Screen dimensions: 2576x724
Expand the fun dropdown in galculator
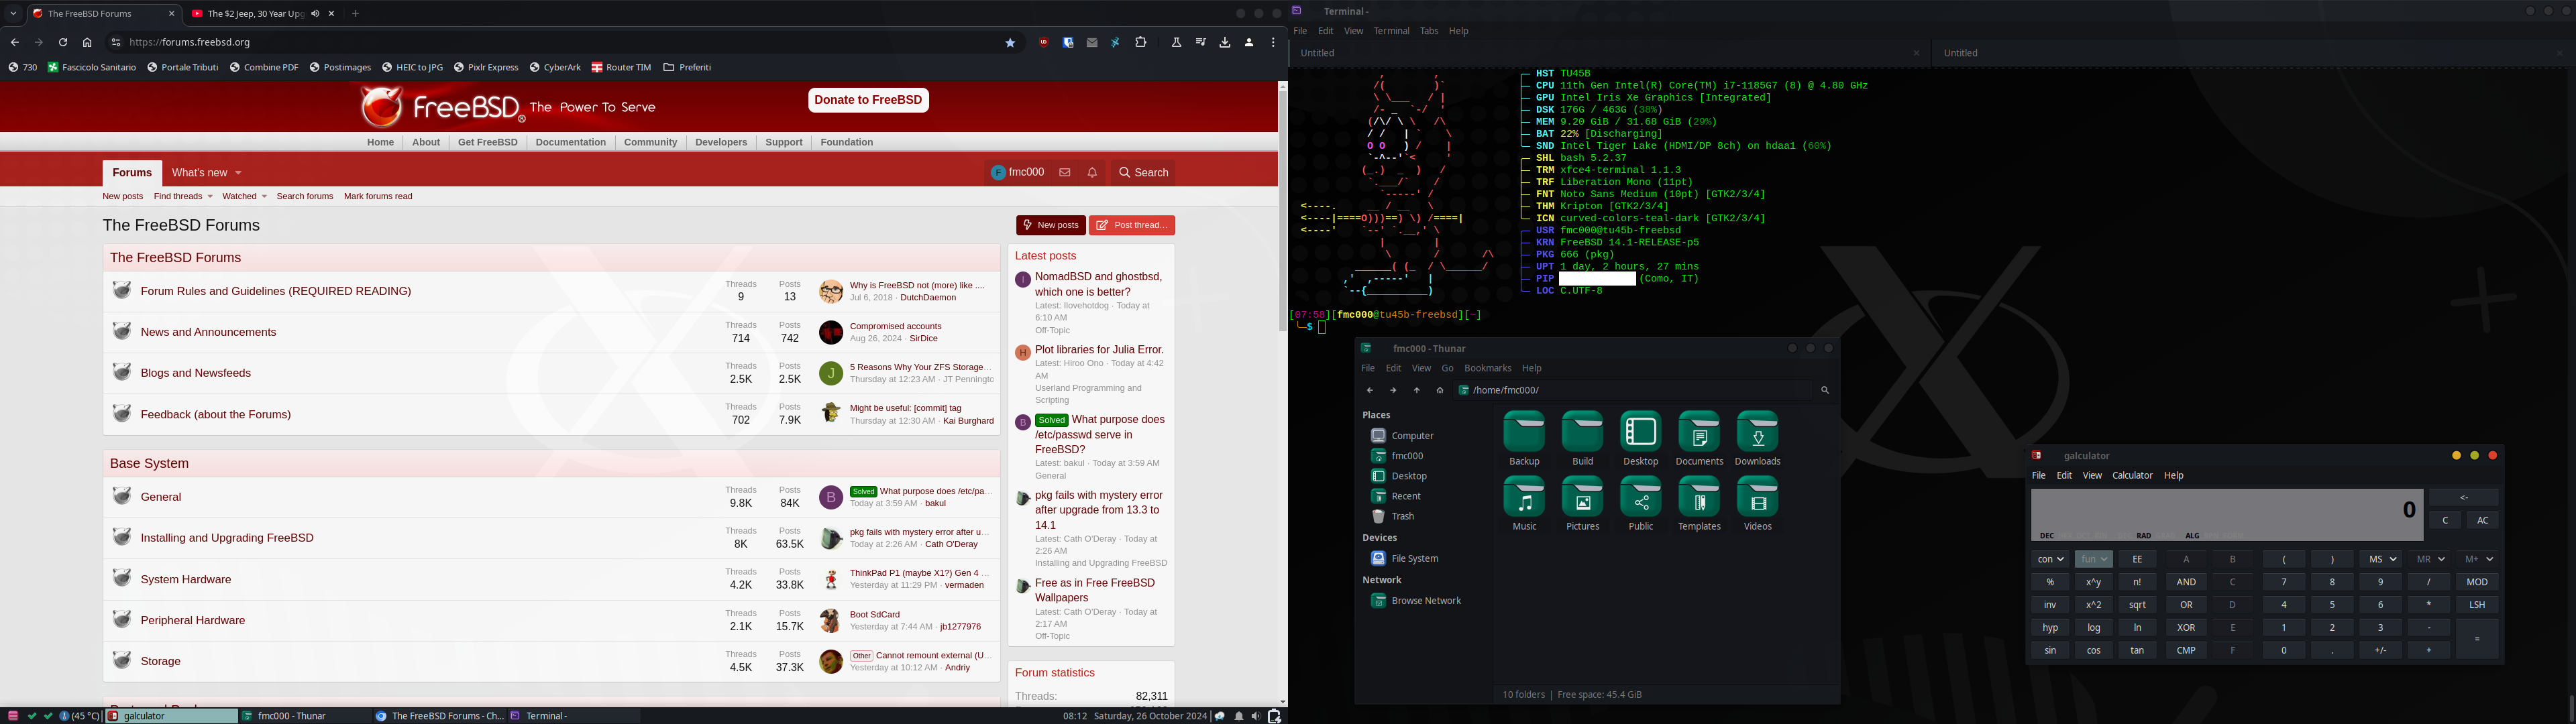click(2093, 559)
